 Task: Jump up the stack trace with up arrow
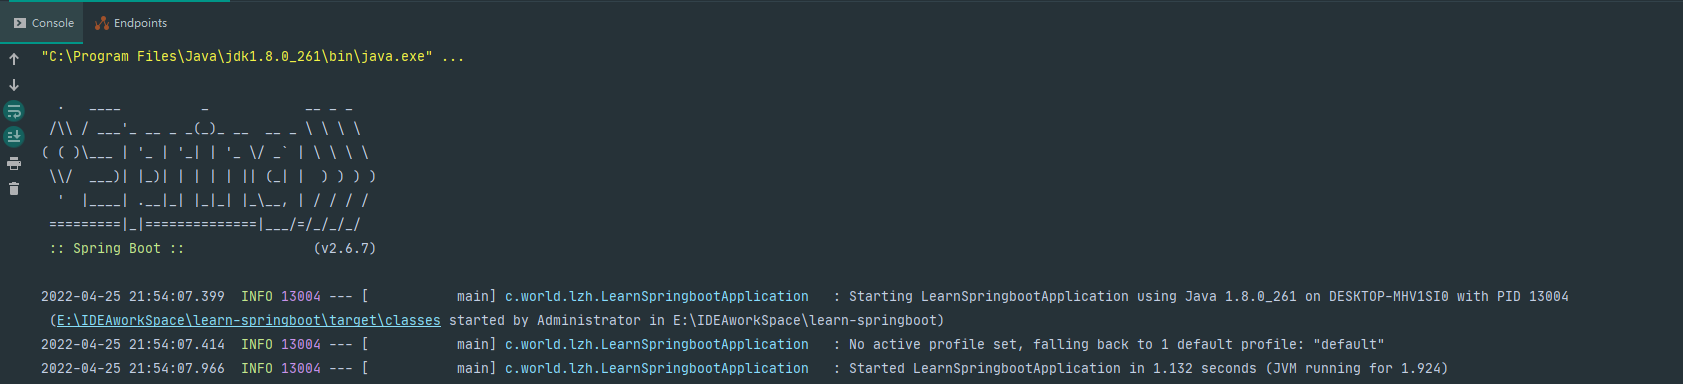(x=14, y=59)
